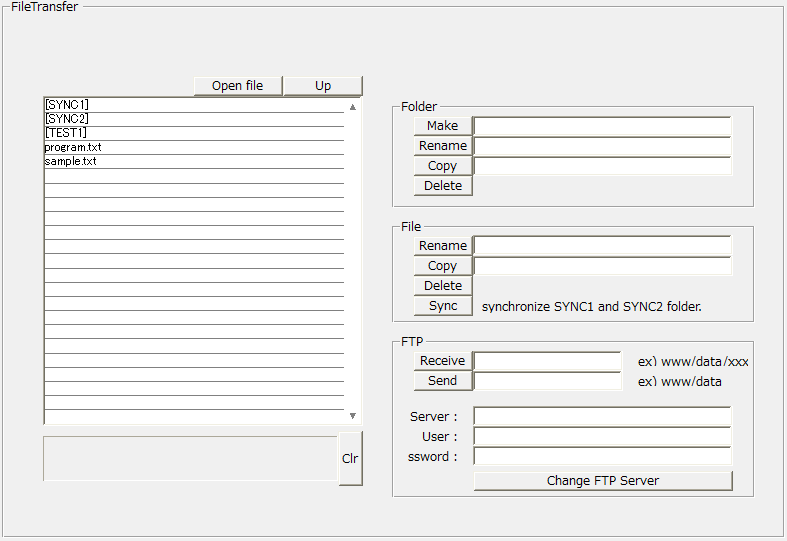Focus the Folder Rename text field
The height and width of the screenshot is (541, 787).
click(602, 146)
